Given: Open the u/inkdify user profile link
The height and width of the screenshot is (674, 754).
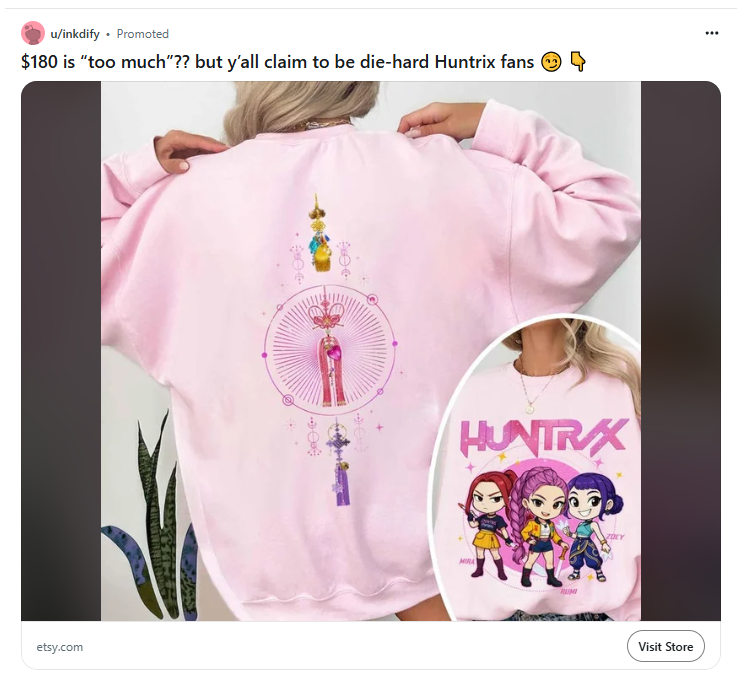Looking at the screenshot, I should tap(75, 34).
